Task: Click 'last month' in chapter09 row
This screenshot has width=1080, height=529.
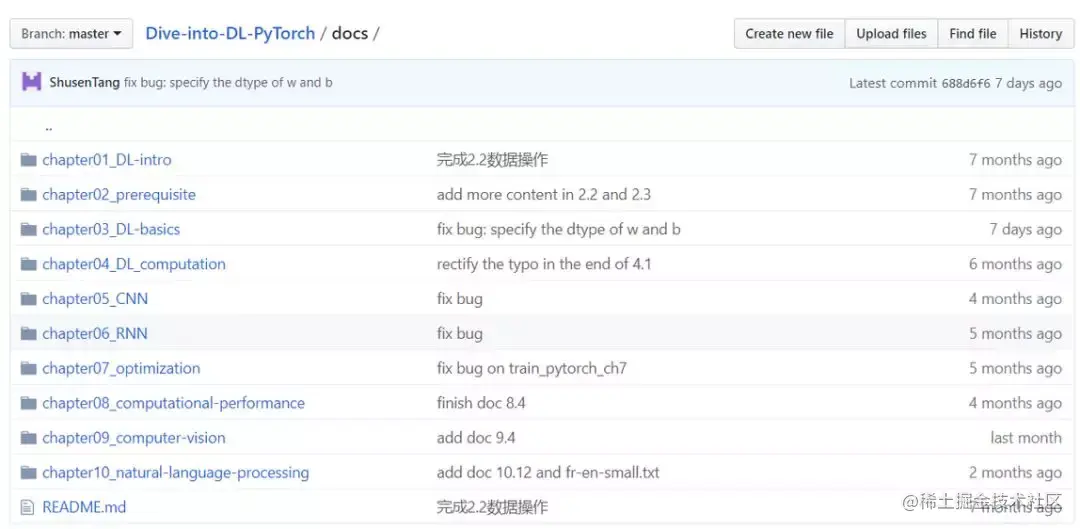Action: point(1026,438)
